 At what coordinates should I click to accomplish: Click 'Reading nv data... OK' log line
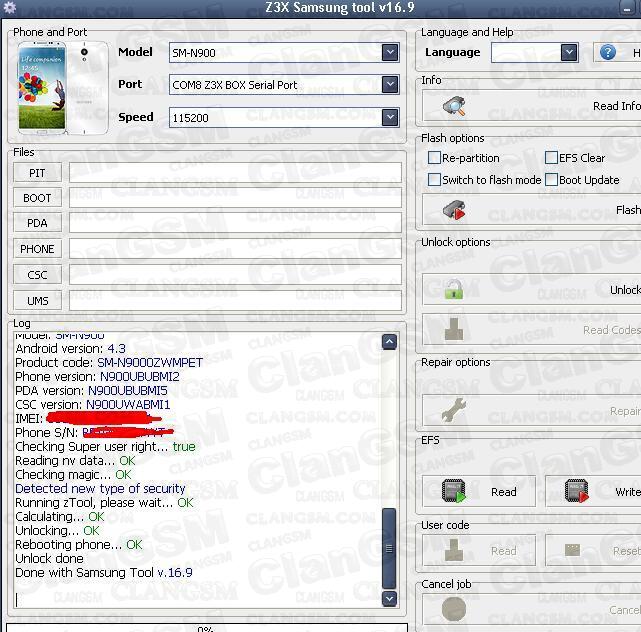point(75,461)
